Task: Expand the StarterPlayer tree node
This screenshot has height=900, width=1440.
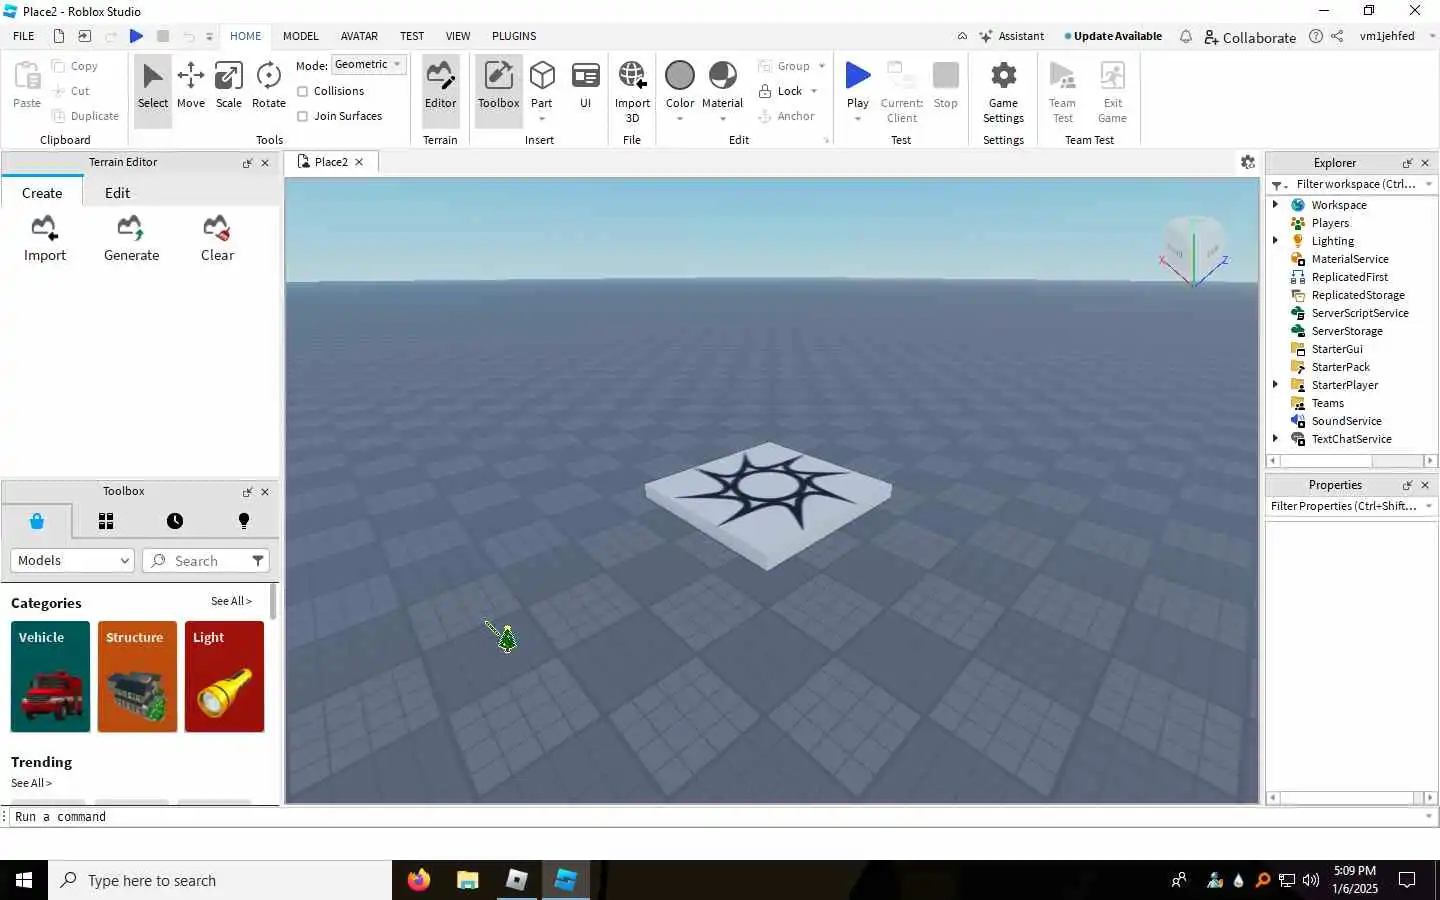Action: pyautogui.click(x=1275, y=385)
